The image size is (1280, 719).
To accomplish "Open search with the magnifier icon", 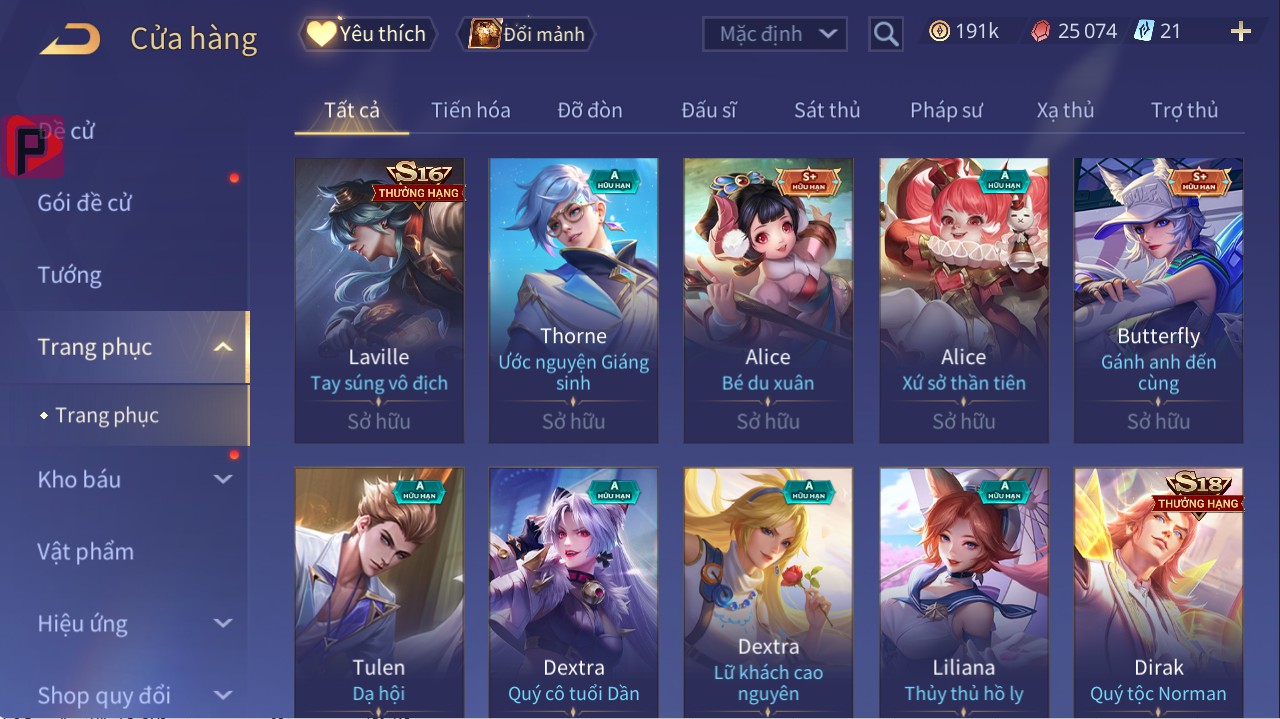I will click(x=886, y=34).
